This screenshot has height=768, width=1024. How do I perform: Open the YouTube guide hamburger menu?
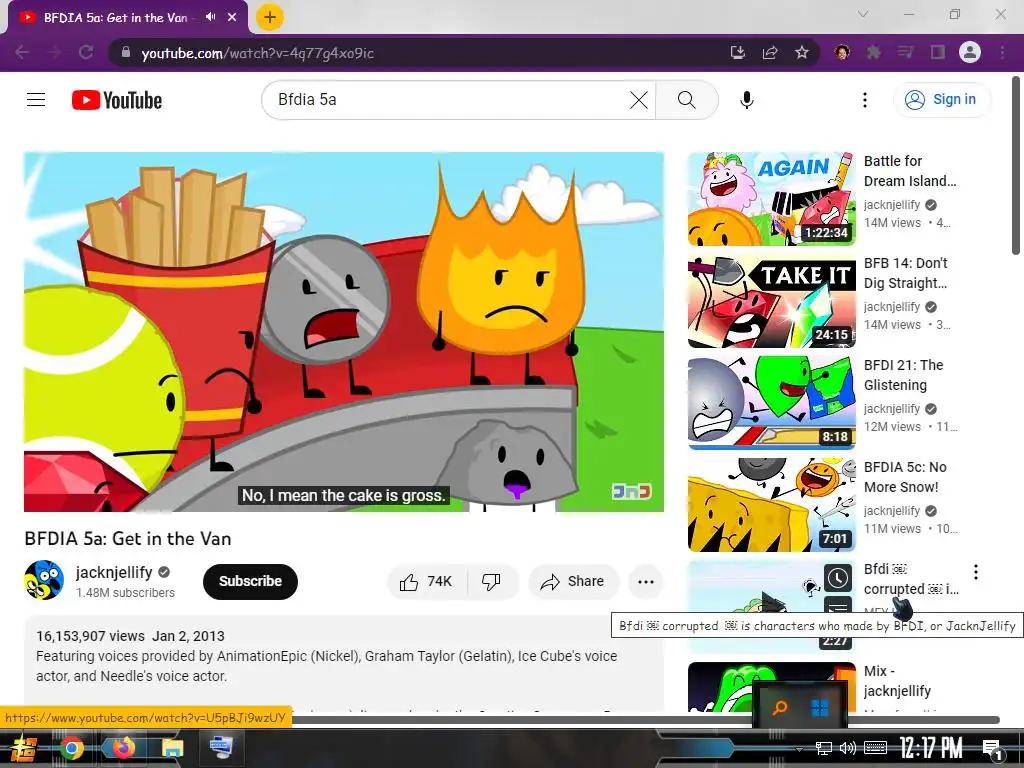point(36,100)
